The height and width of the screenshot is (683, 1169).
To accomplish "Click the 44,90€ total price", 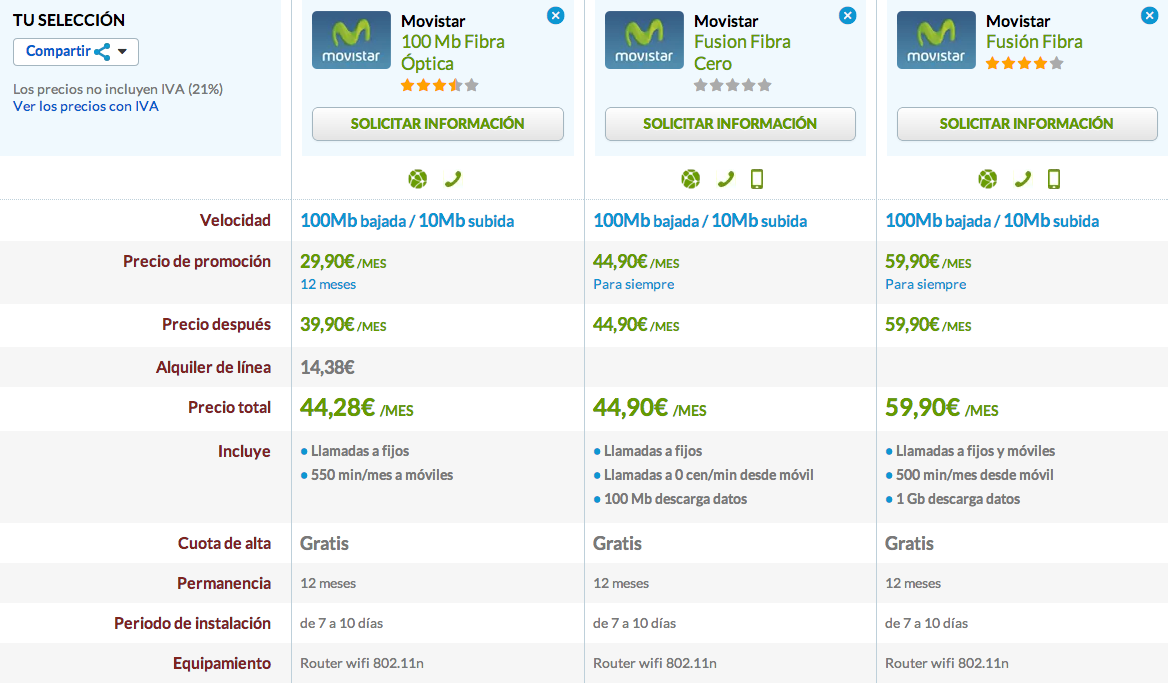I will tap(649, 408).
